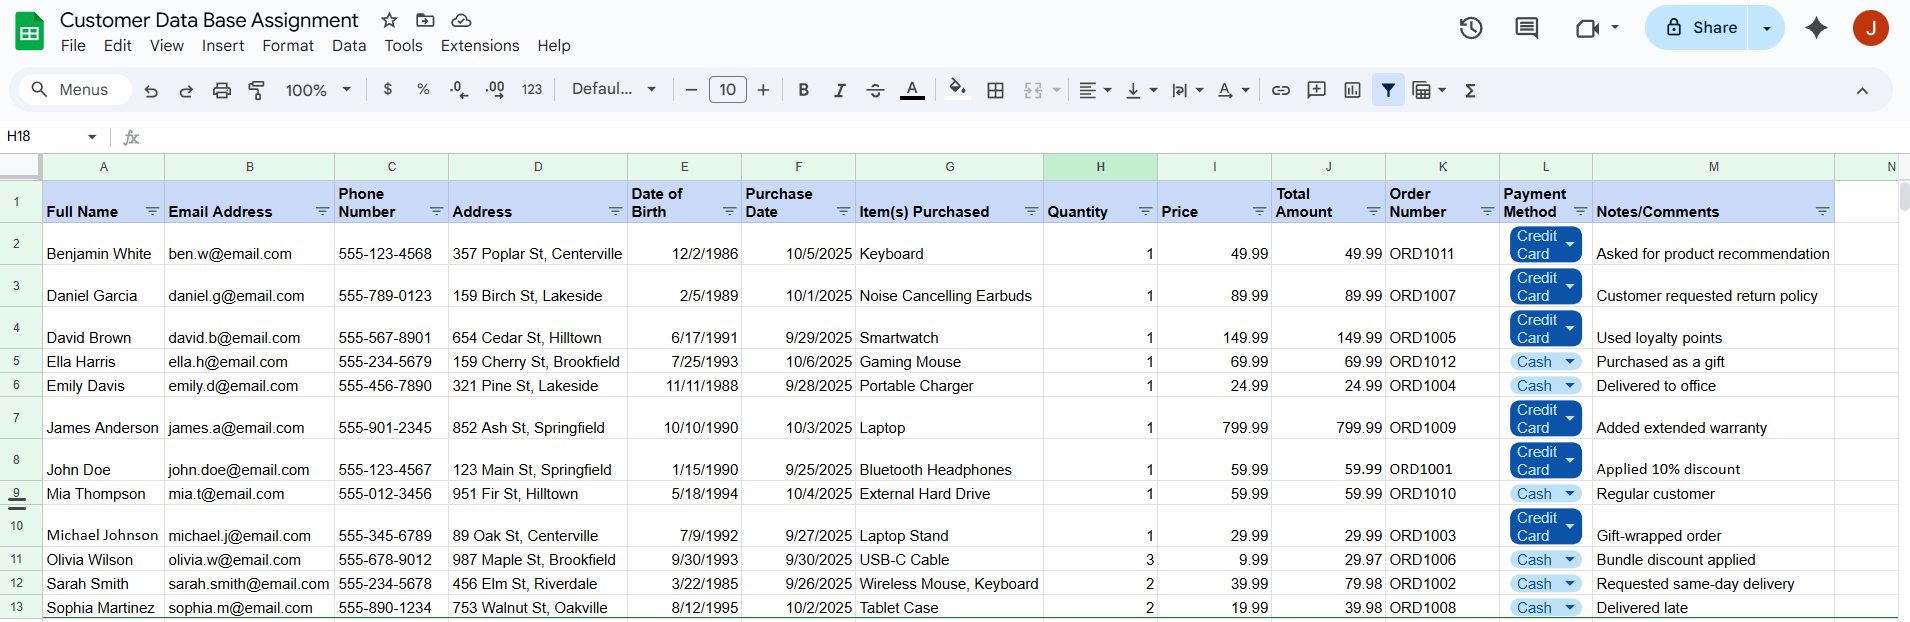
Task: Open the comments history icon
Action: (1526, 28)
